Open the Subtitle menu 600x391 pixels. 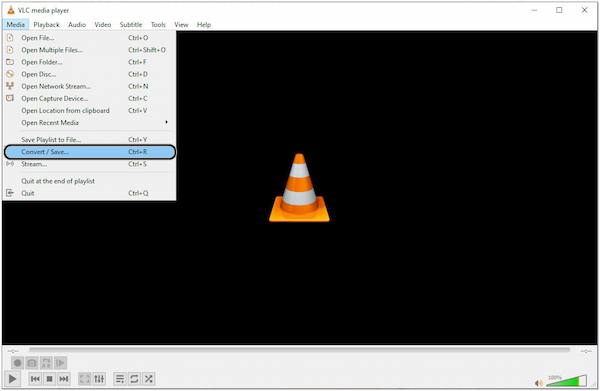[131, 24]
